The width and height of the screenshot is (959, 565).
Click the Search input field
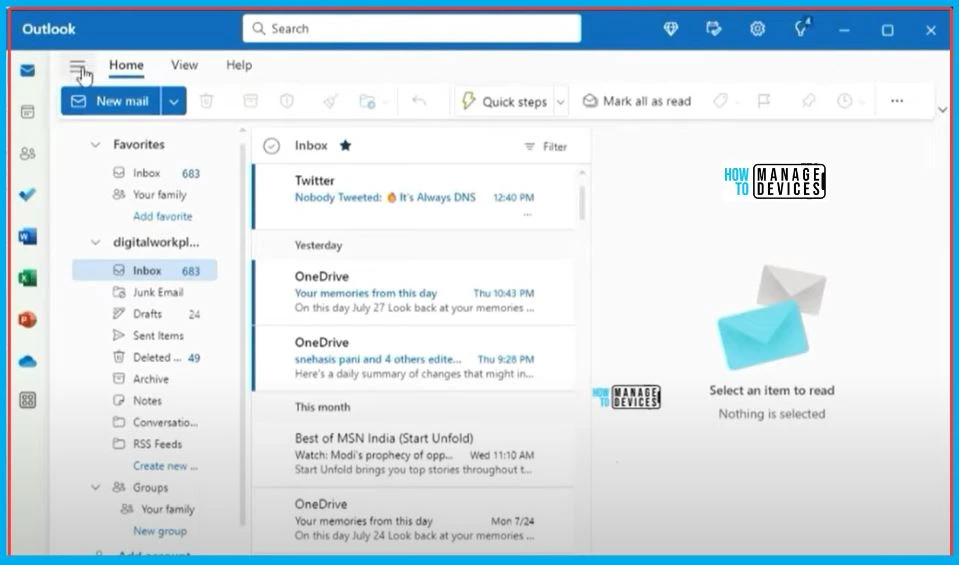tap(412, 29)
